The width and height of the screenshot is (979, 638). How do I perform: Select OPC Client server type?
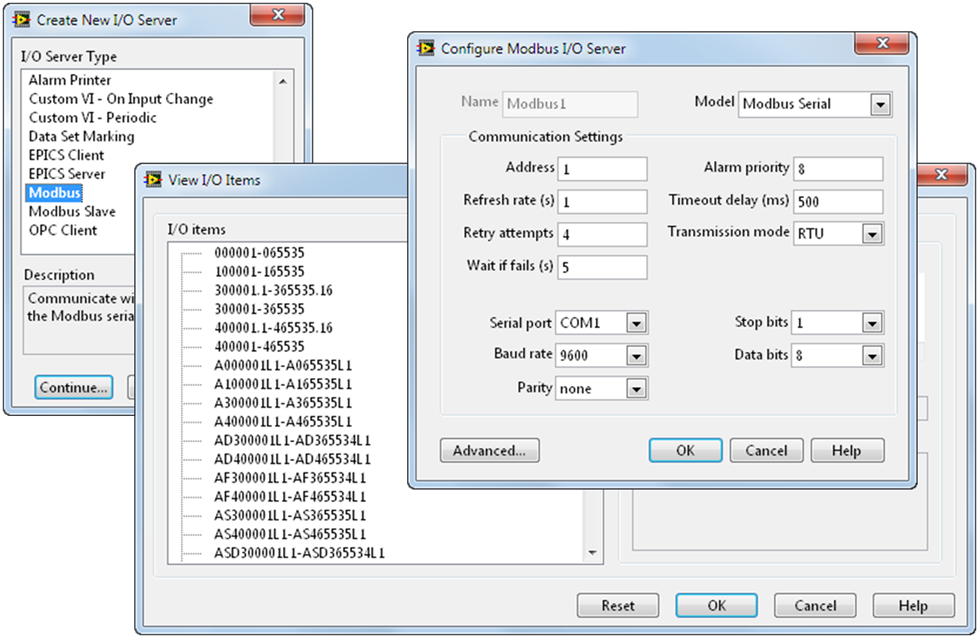click(x=63, y=230)
